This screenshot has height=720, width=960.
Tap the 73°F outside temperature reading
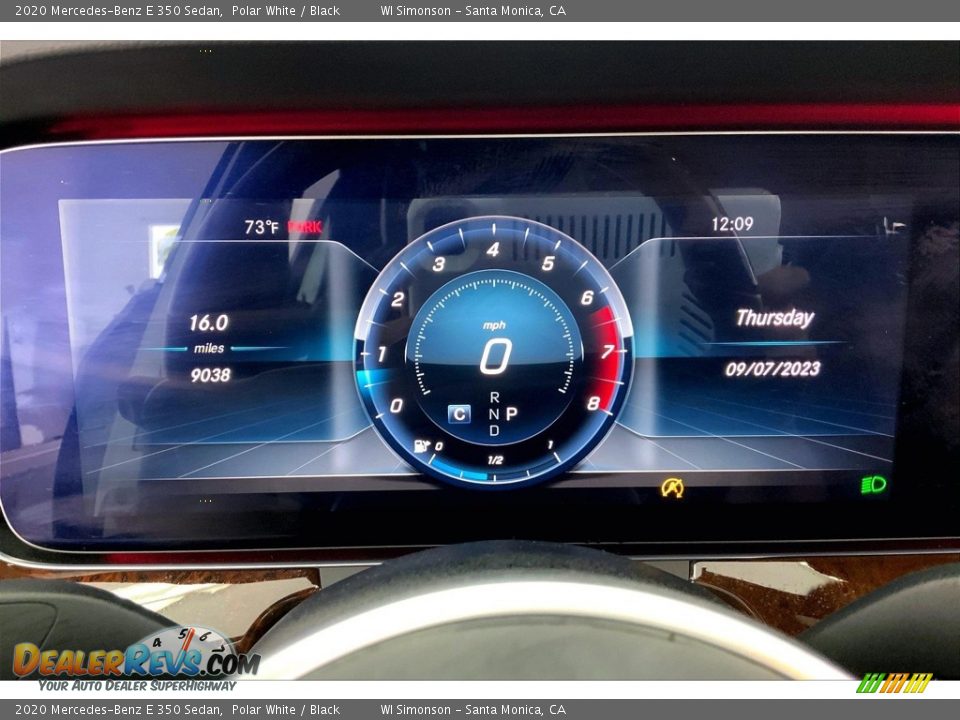[x=261, y=227]
